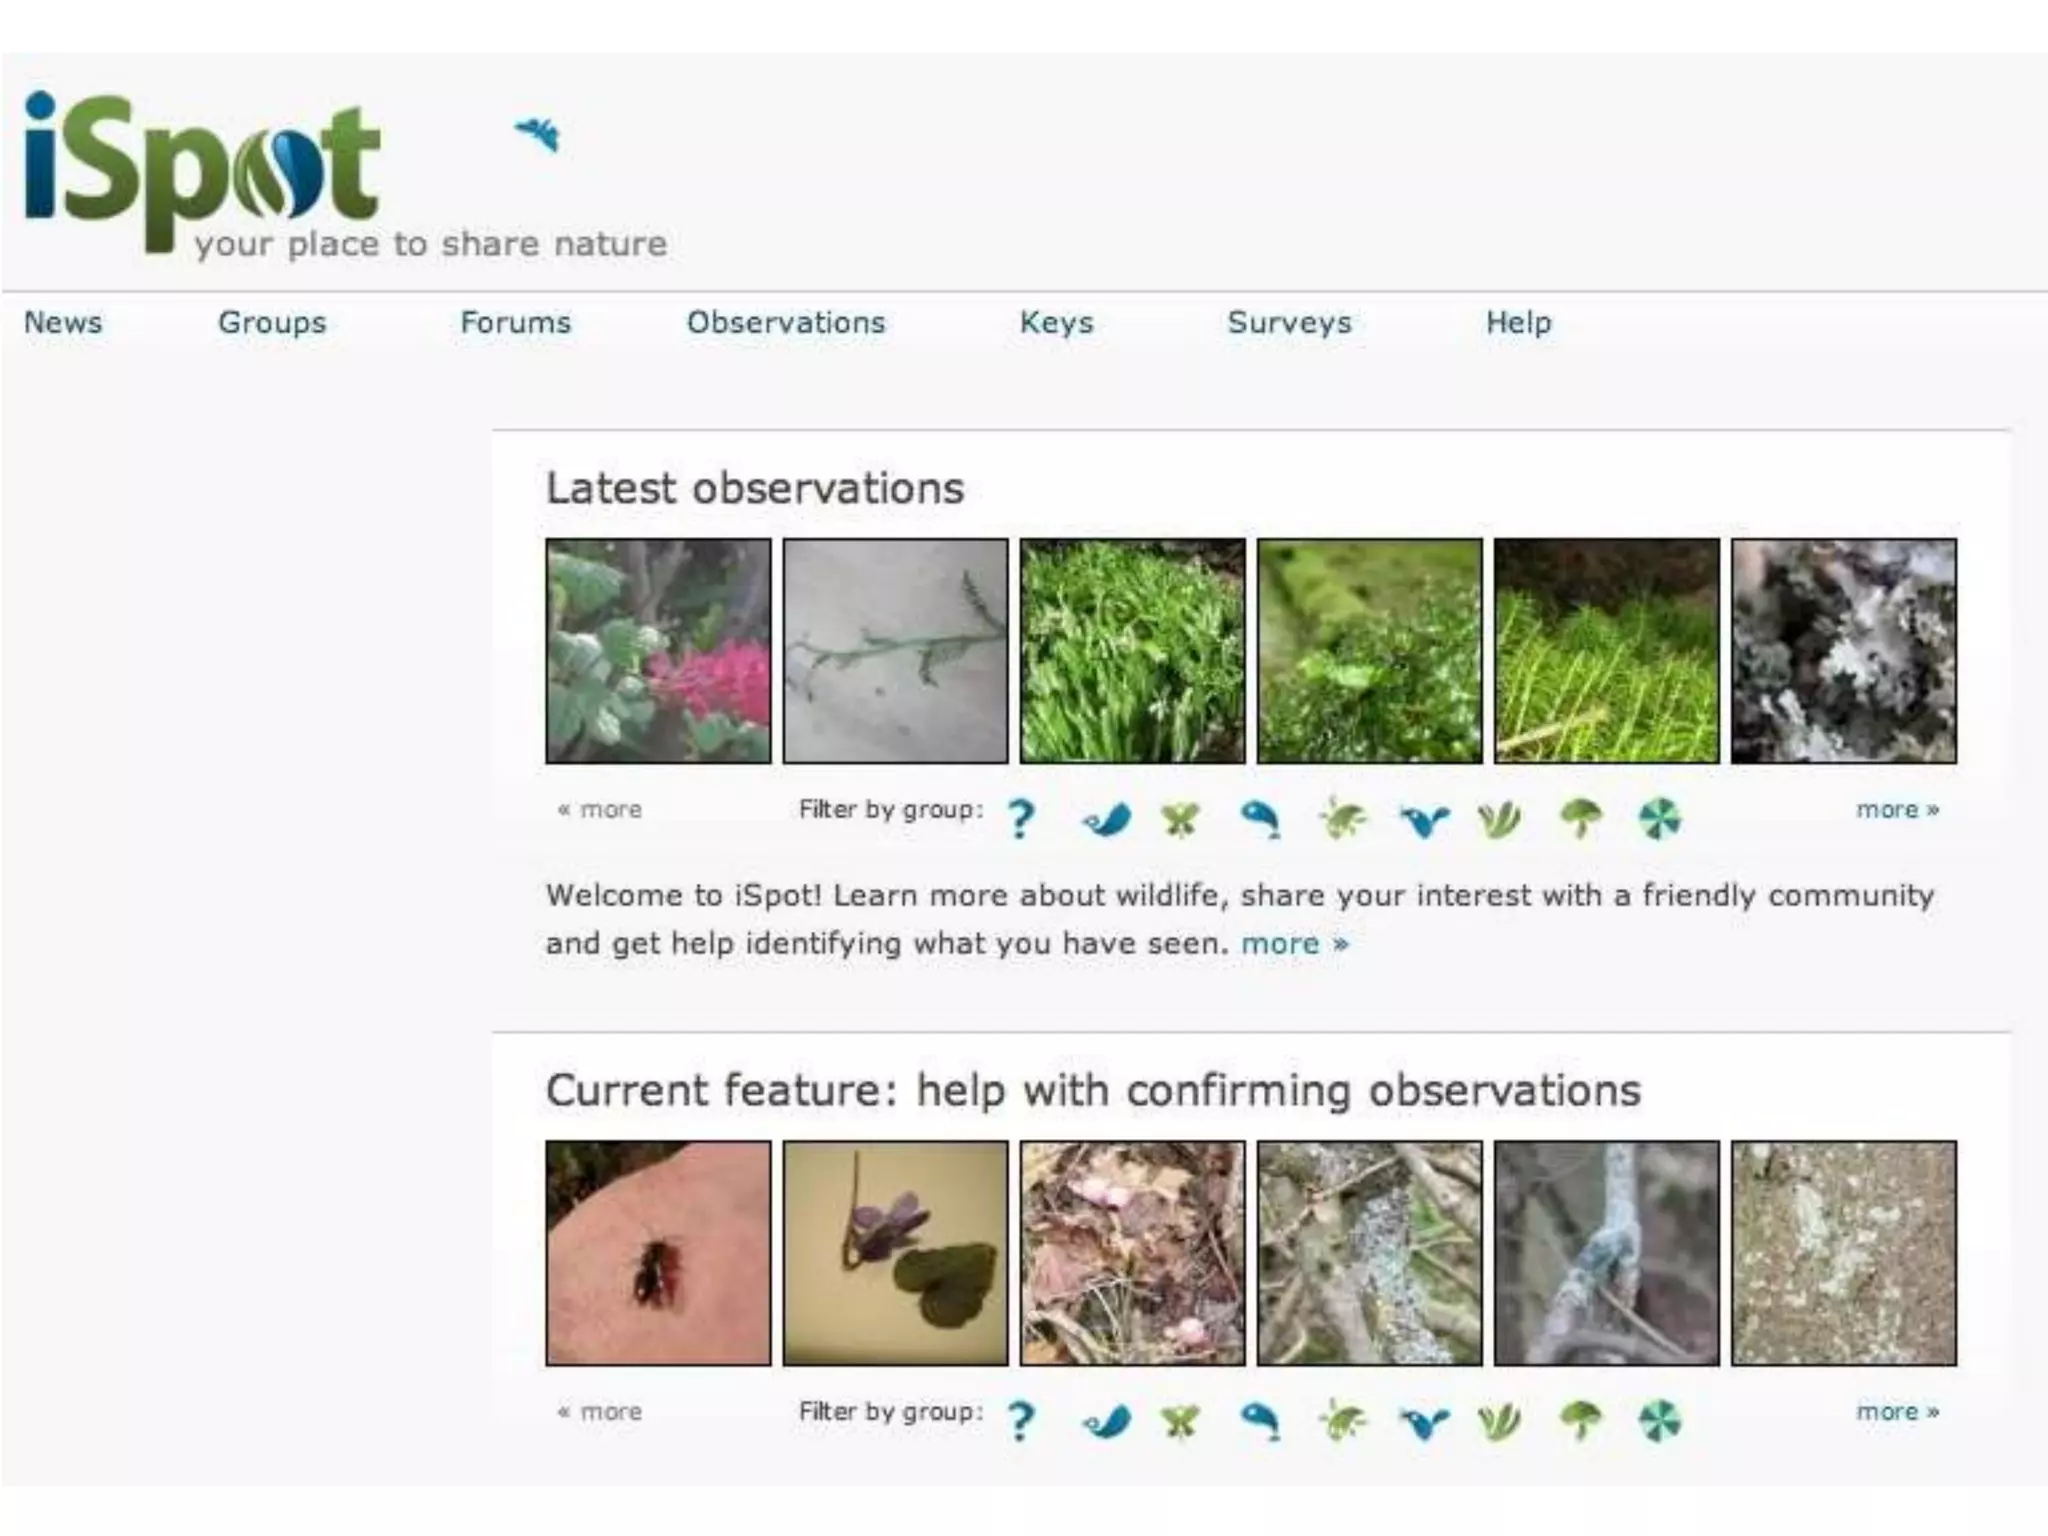Filter latest observations by butterfly invertebrates icon
The width and height of the screenshot is (2048, 1536).
tap(1180, 820)
